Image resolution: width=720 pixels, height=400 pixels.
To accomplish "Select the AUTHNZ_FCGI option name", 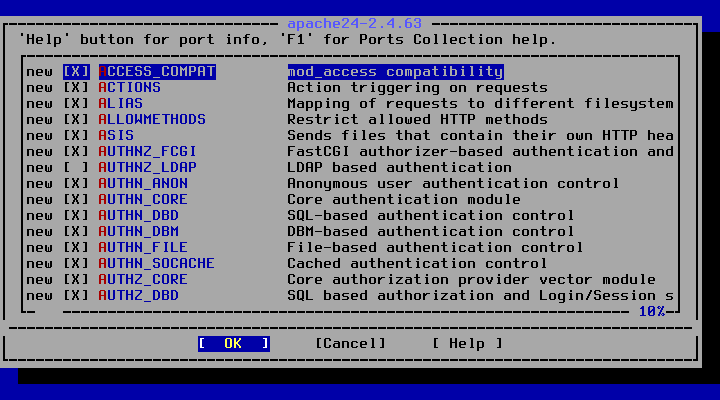I will pyautogui.click(x=148, y=152).
